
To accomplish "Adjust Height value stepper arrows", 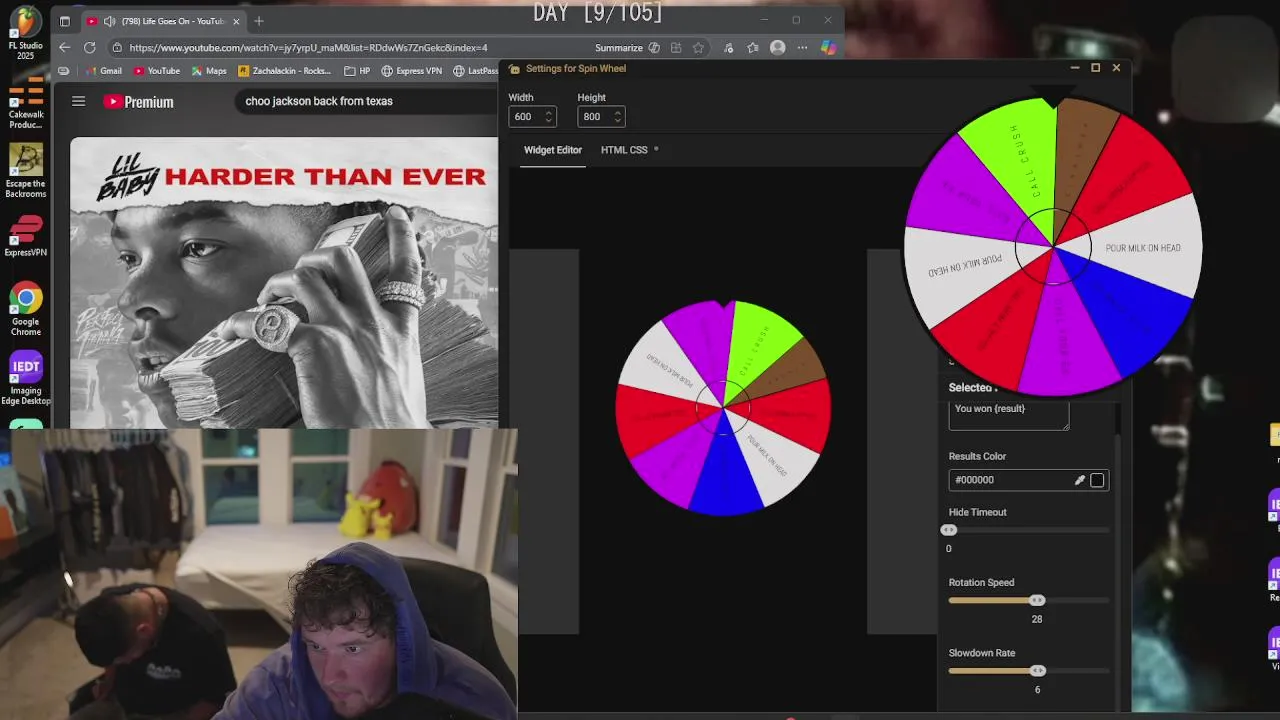I will (x=617, y=117).
